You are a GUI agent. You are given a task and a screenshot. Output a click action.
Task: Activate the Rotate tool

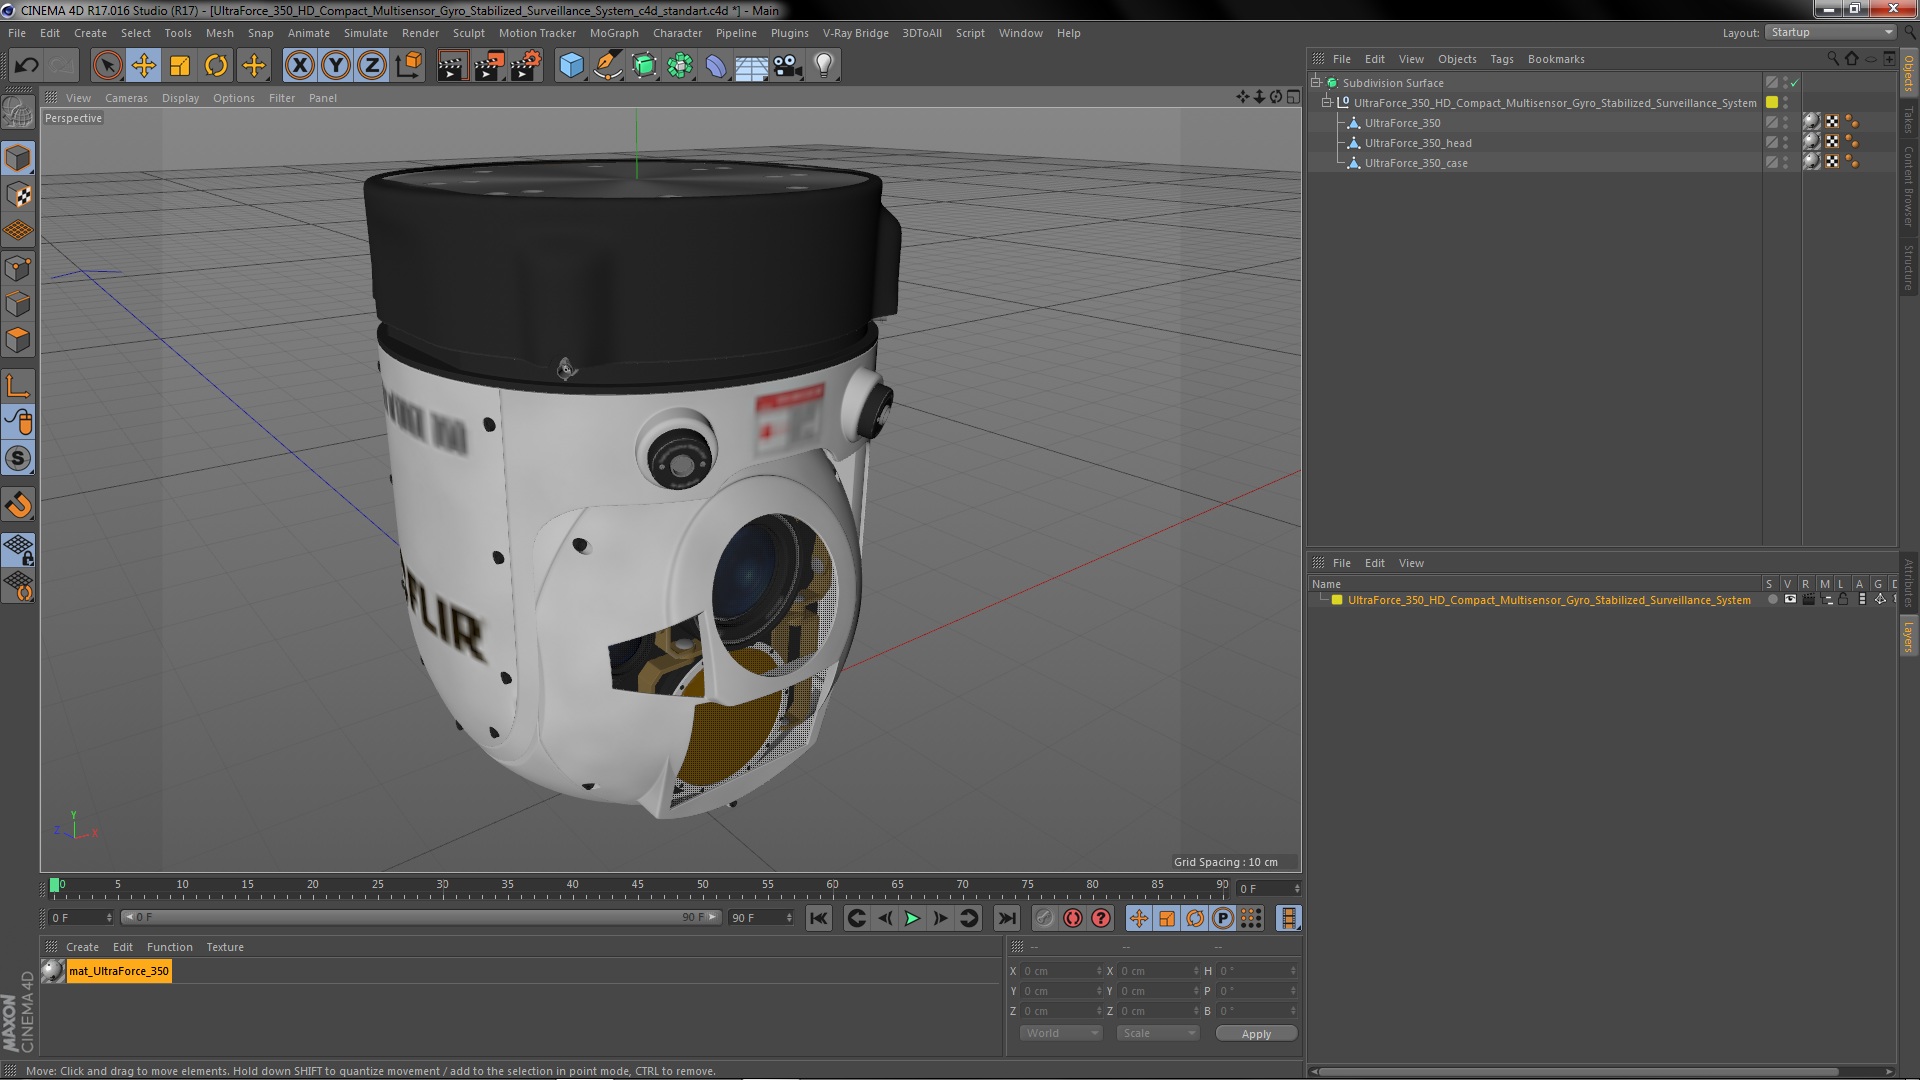(x=216, y=66)
